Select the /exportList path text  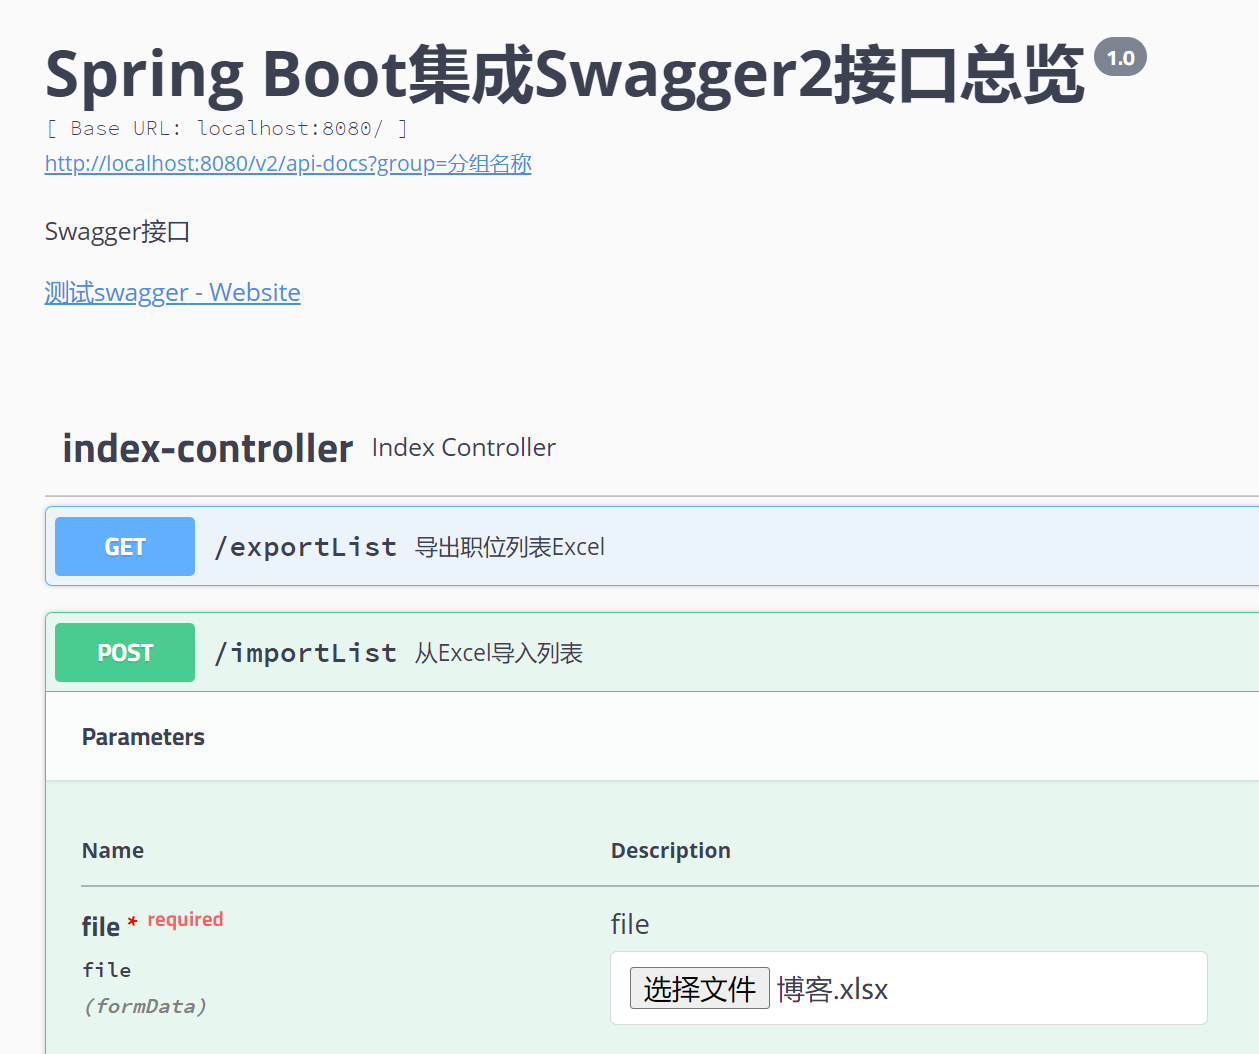(x=305, y=548)
